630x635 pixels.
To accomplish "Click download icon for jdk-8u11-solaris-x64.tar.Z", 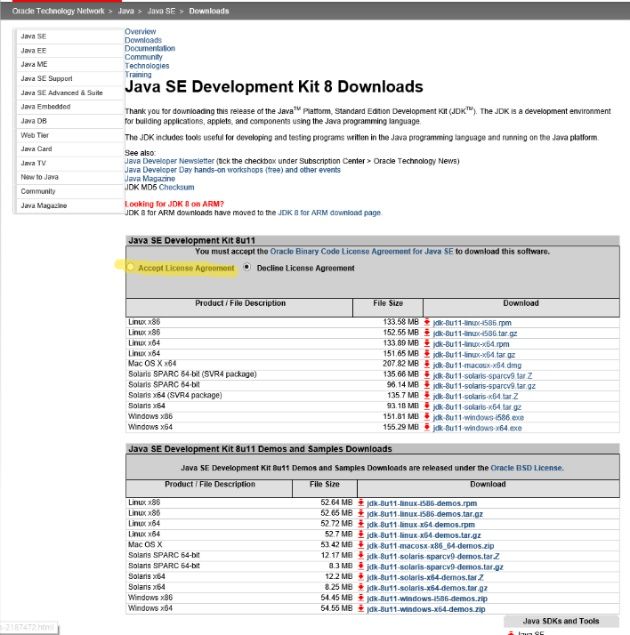I will click(427, 396).
